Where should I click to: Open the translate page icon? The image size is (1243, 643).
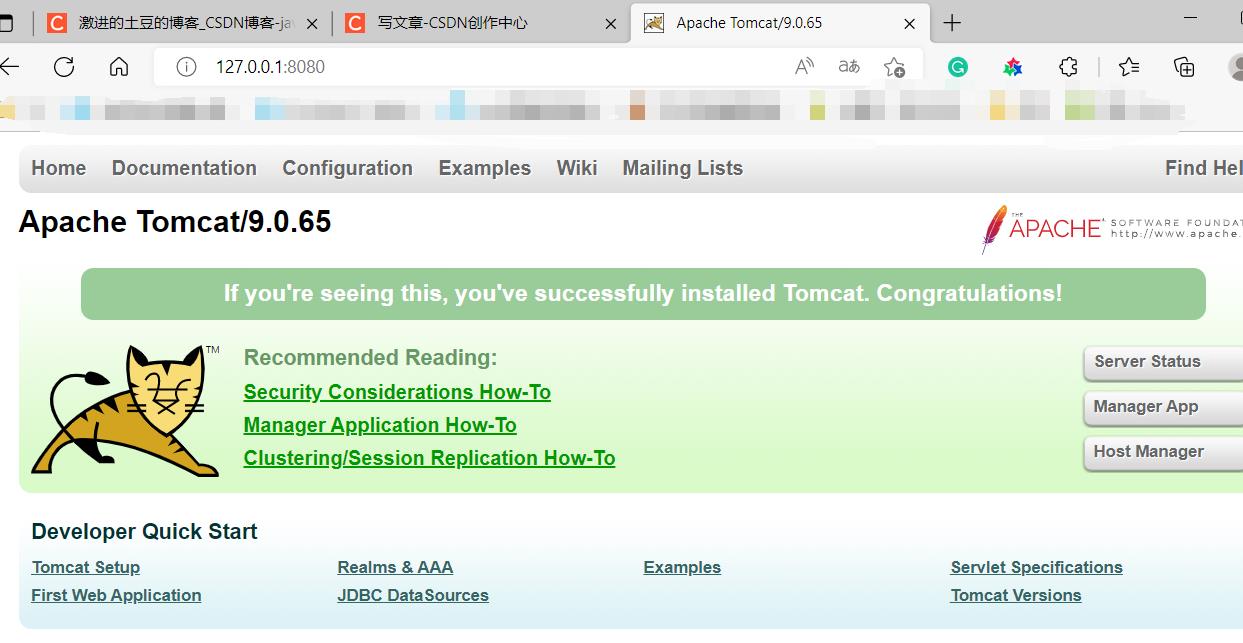[849, 67]
